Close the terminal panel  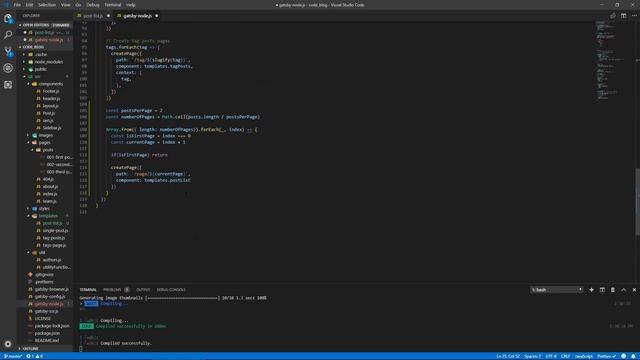tap(634, 290)
